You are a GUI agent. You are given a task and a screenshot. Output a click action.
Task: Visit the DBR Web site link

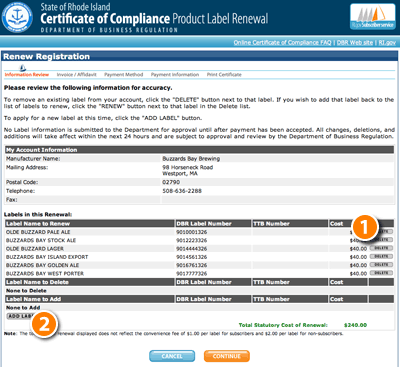pyautogui.click(x=355, y=42)
